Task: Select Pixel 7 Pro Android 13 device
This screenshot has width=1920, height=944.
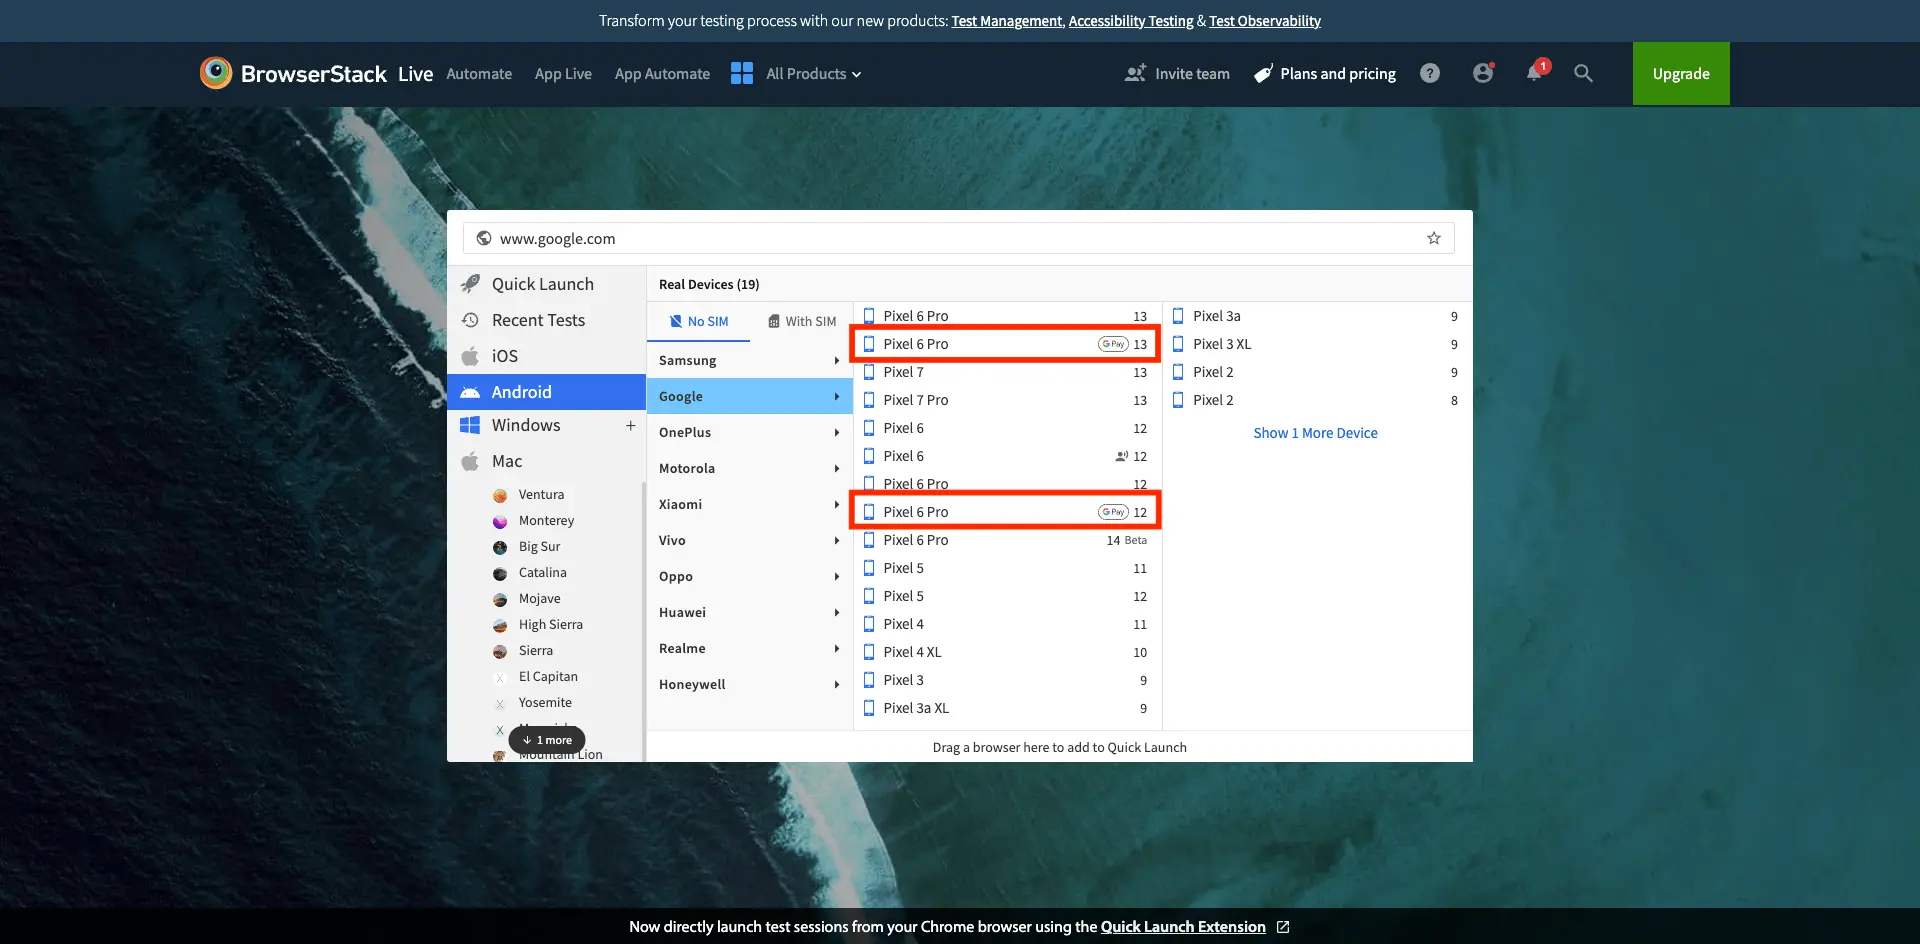Action: pos(1006,400)
